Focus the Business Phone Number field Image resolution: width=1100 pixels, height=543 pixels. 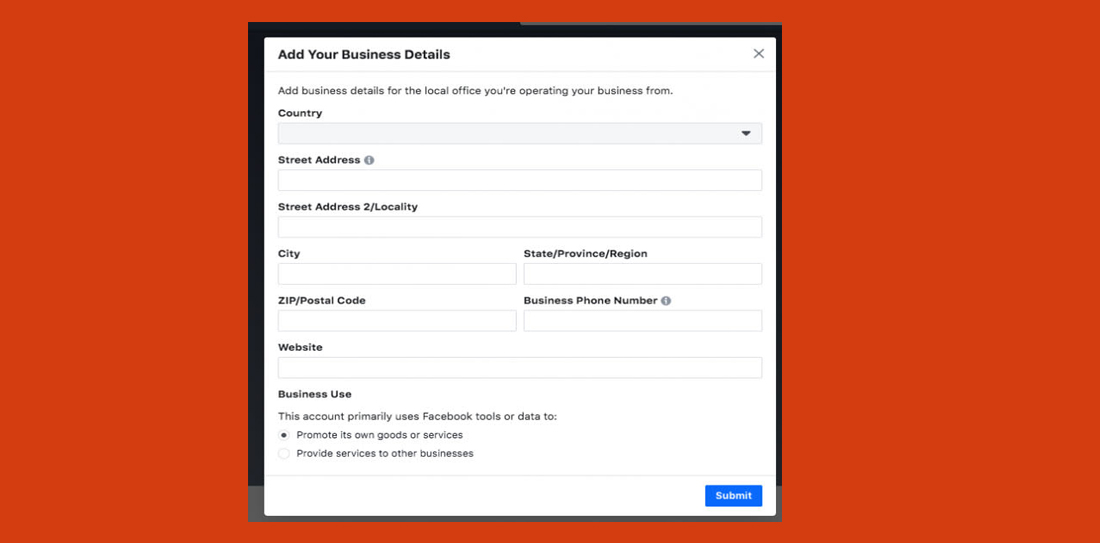point(642,321)
